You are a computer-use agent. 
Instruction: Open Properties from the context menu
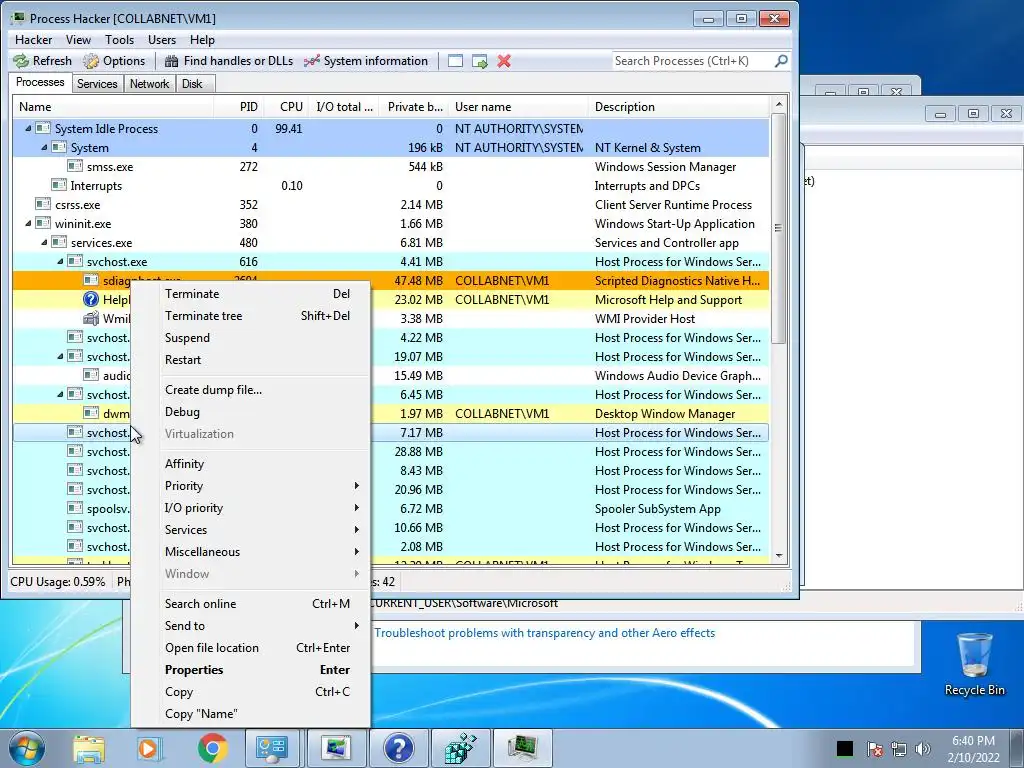pos(264,670)
